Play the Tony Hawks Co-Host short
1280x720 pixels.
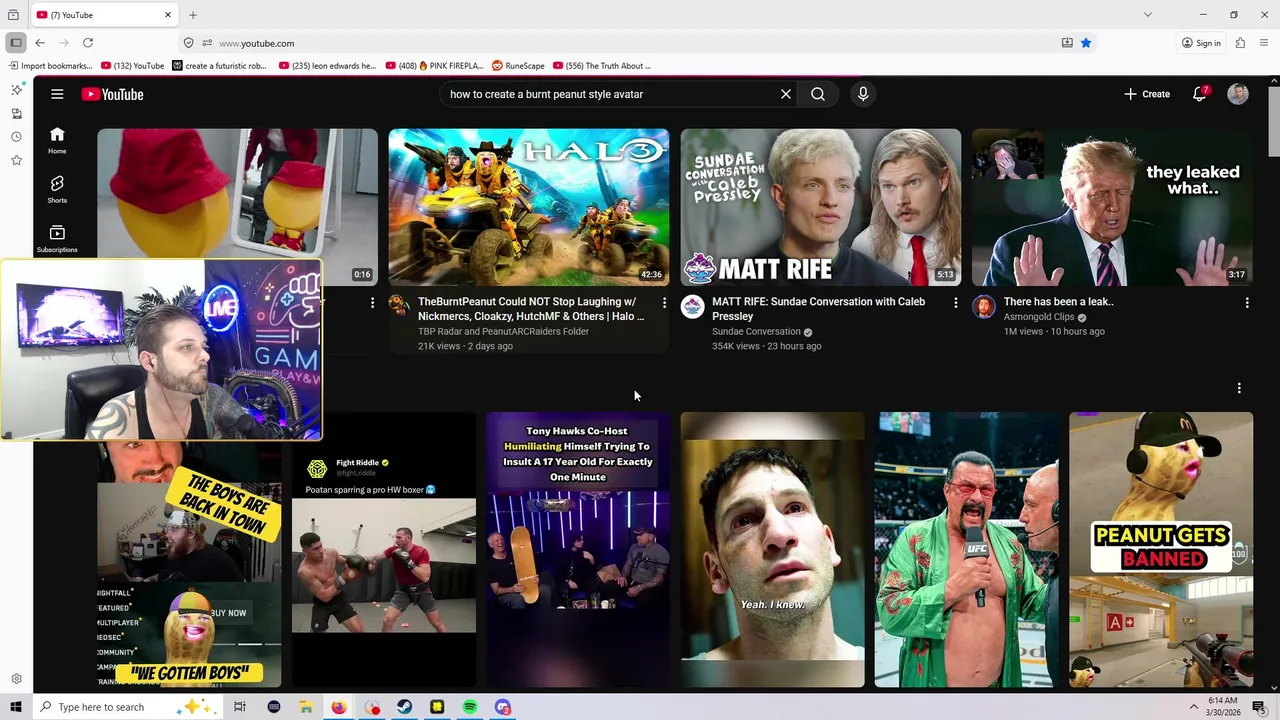(578, 549)
